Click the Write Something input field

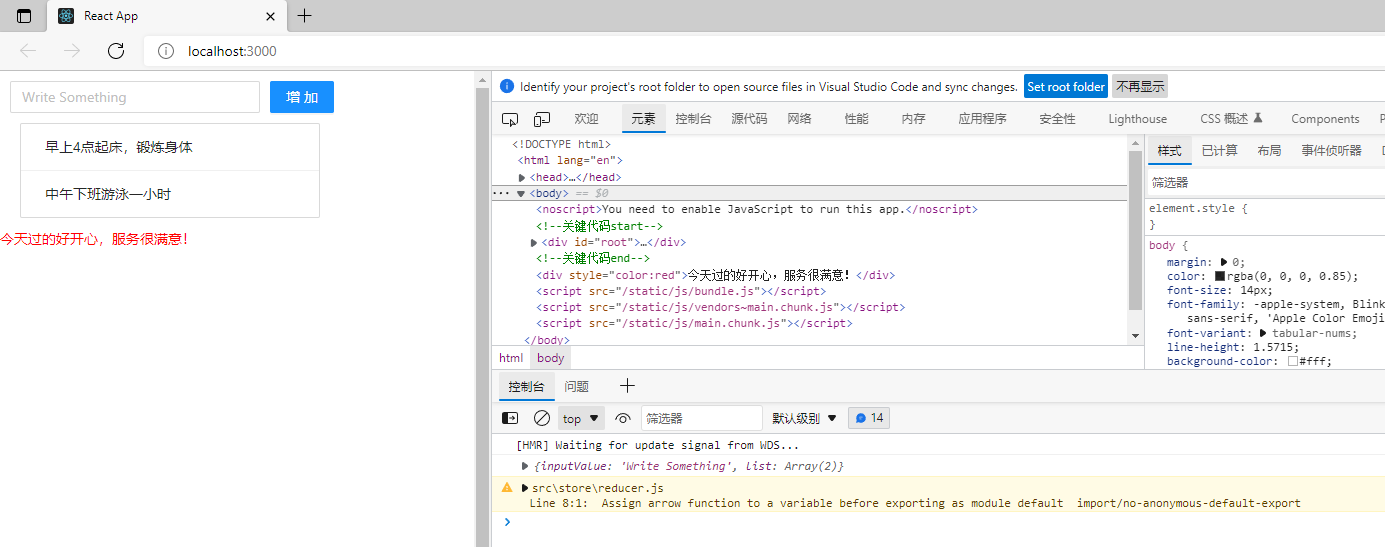point(135,97)
